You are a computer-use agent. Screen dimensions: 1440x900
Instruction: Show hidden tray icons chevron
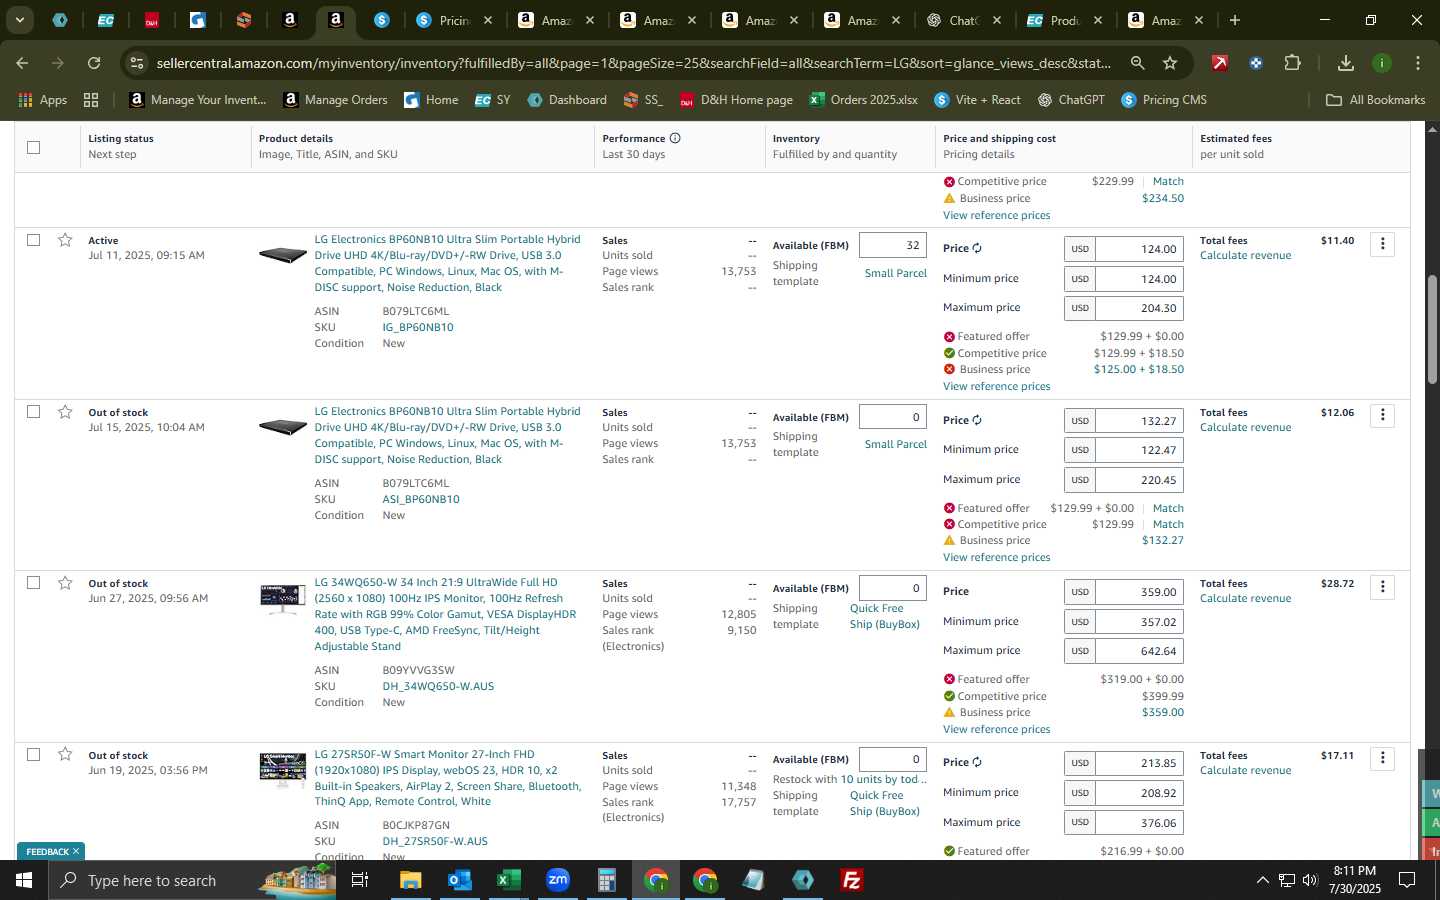point(1262,880)
